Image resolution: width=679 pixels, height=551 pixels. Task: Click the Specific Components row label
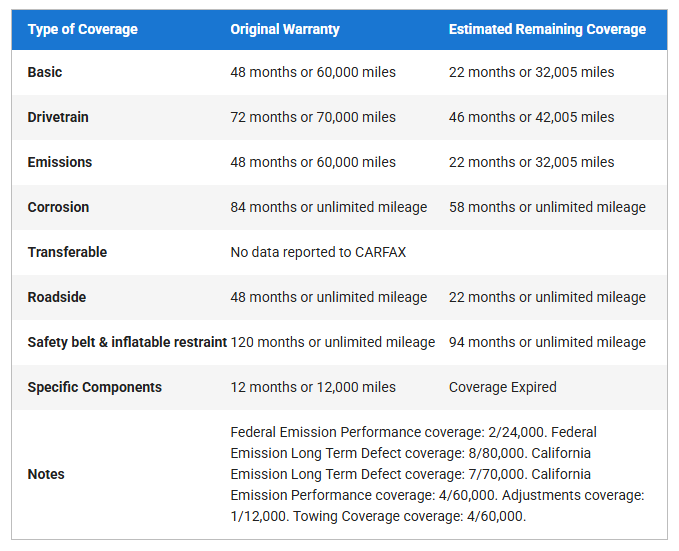(x=94, y=387)
